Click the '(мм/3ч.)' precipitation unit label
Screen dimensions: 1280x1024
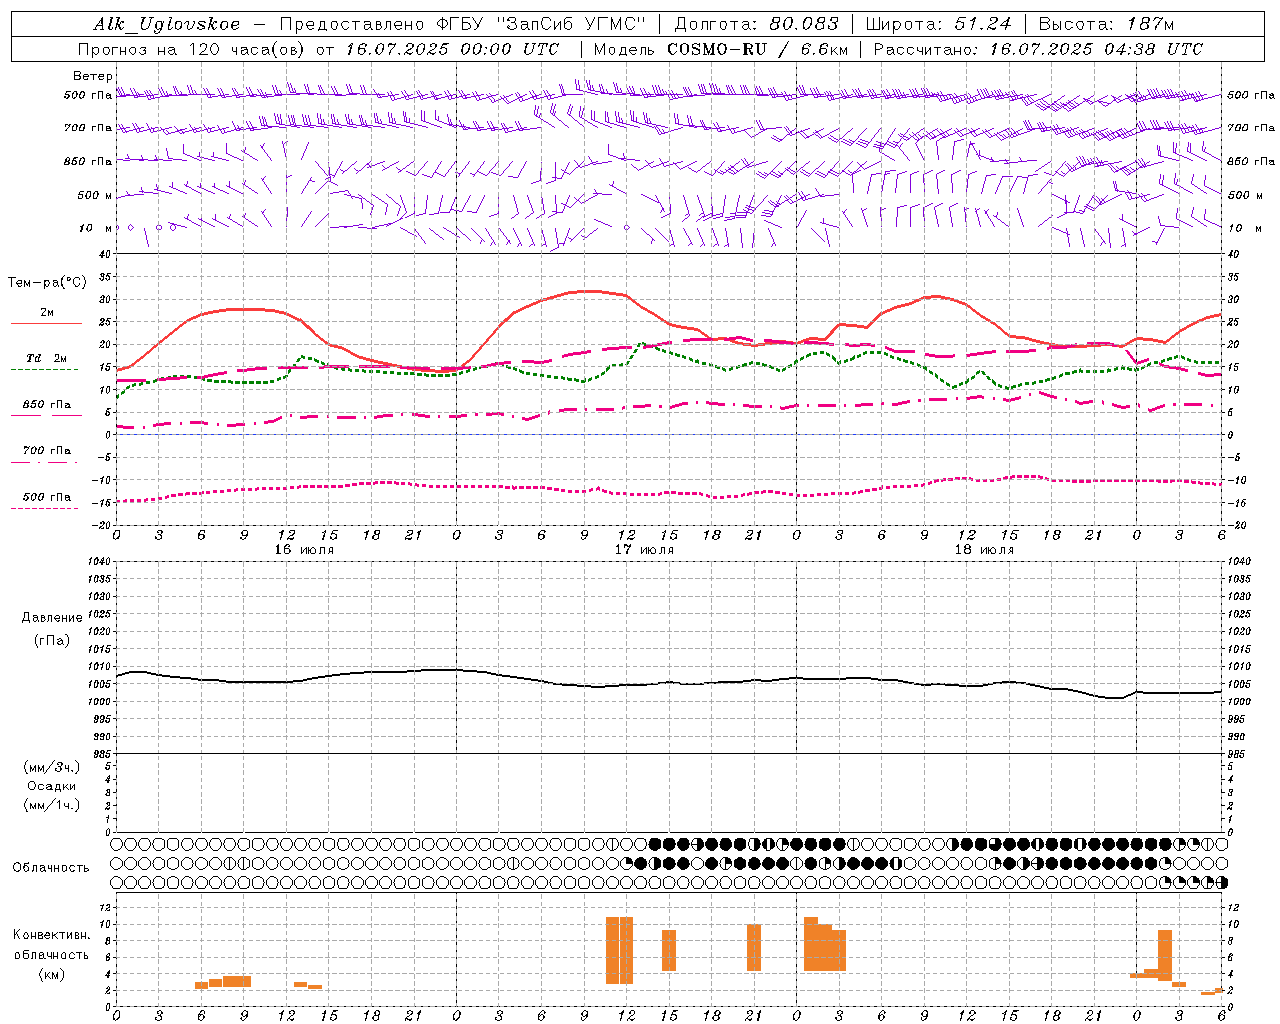(52, 767)
